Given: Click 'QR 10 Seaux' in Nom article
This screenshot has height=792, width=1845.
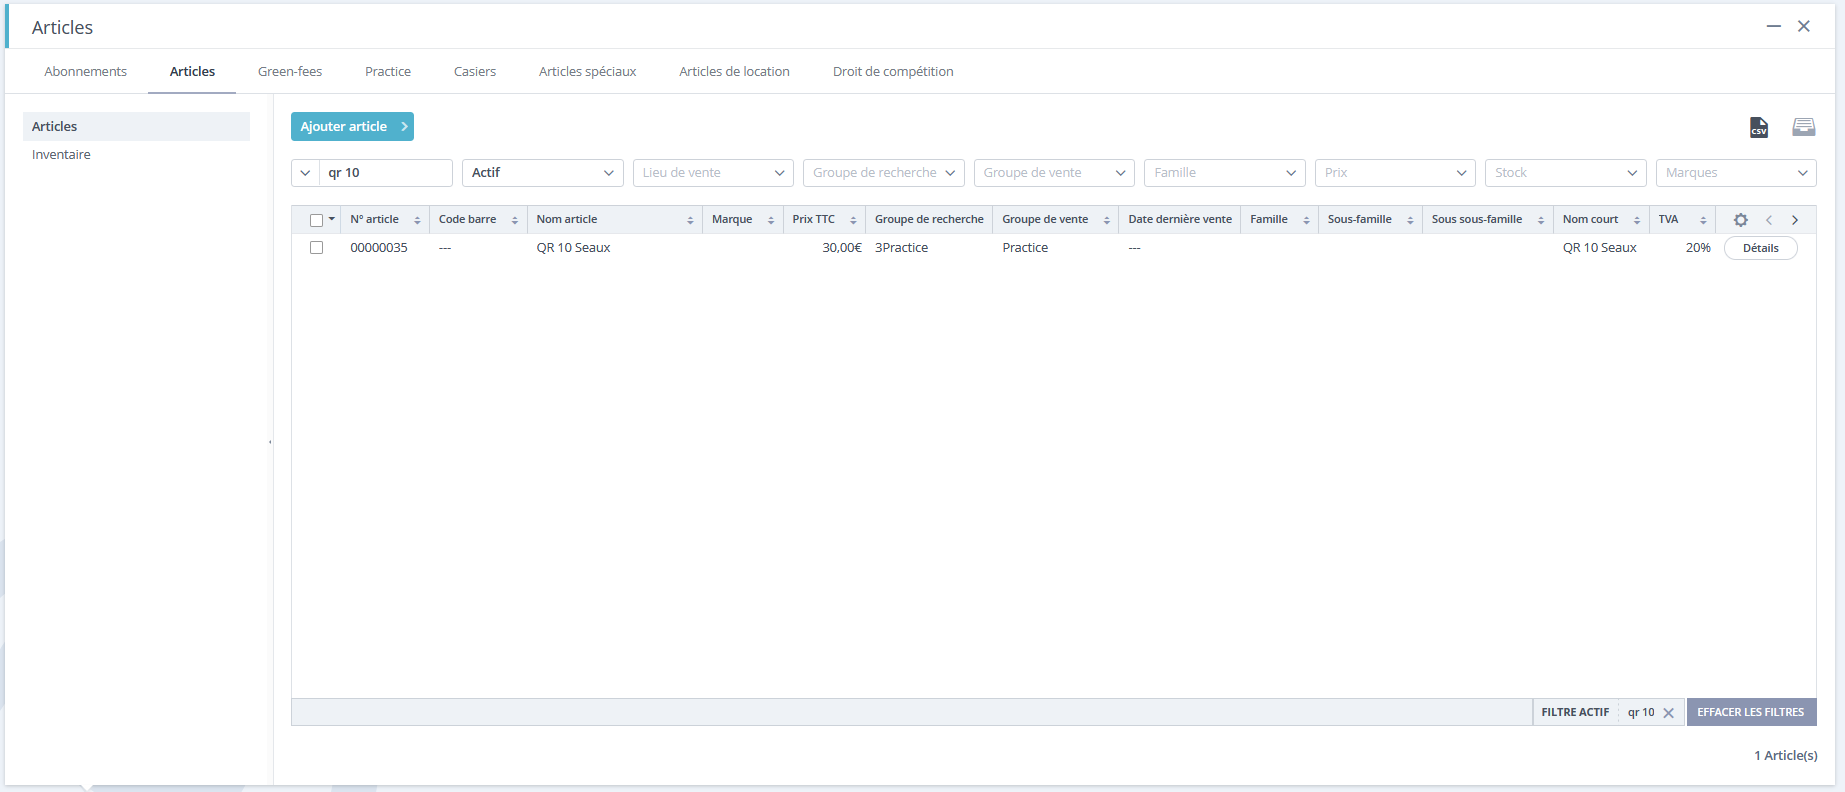Looking at the screenshot, I should (573, 248).
